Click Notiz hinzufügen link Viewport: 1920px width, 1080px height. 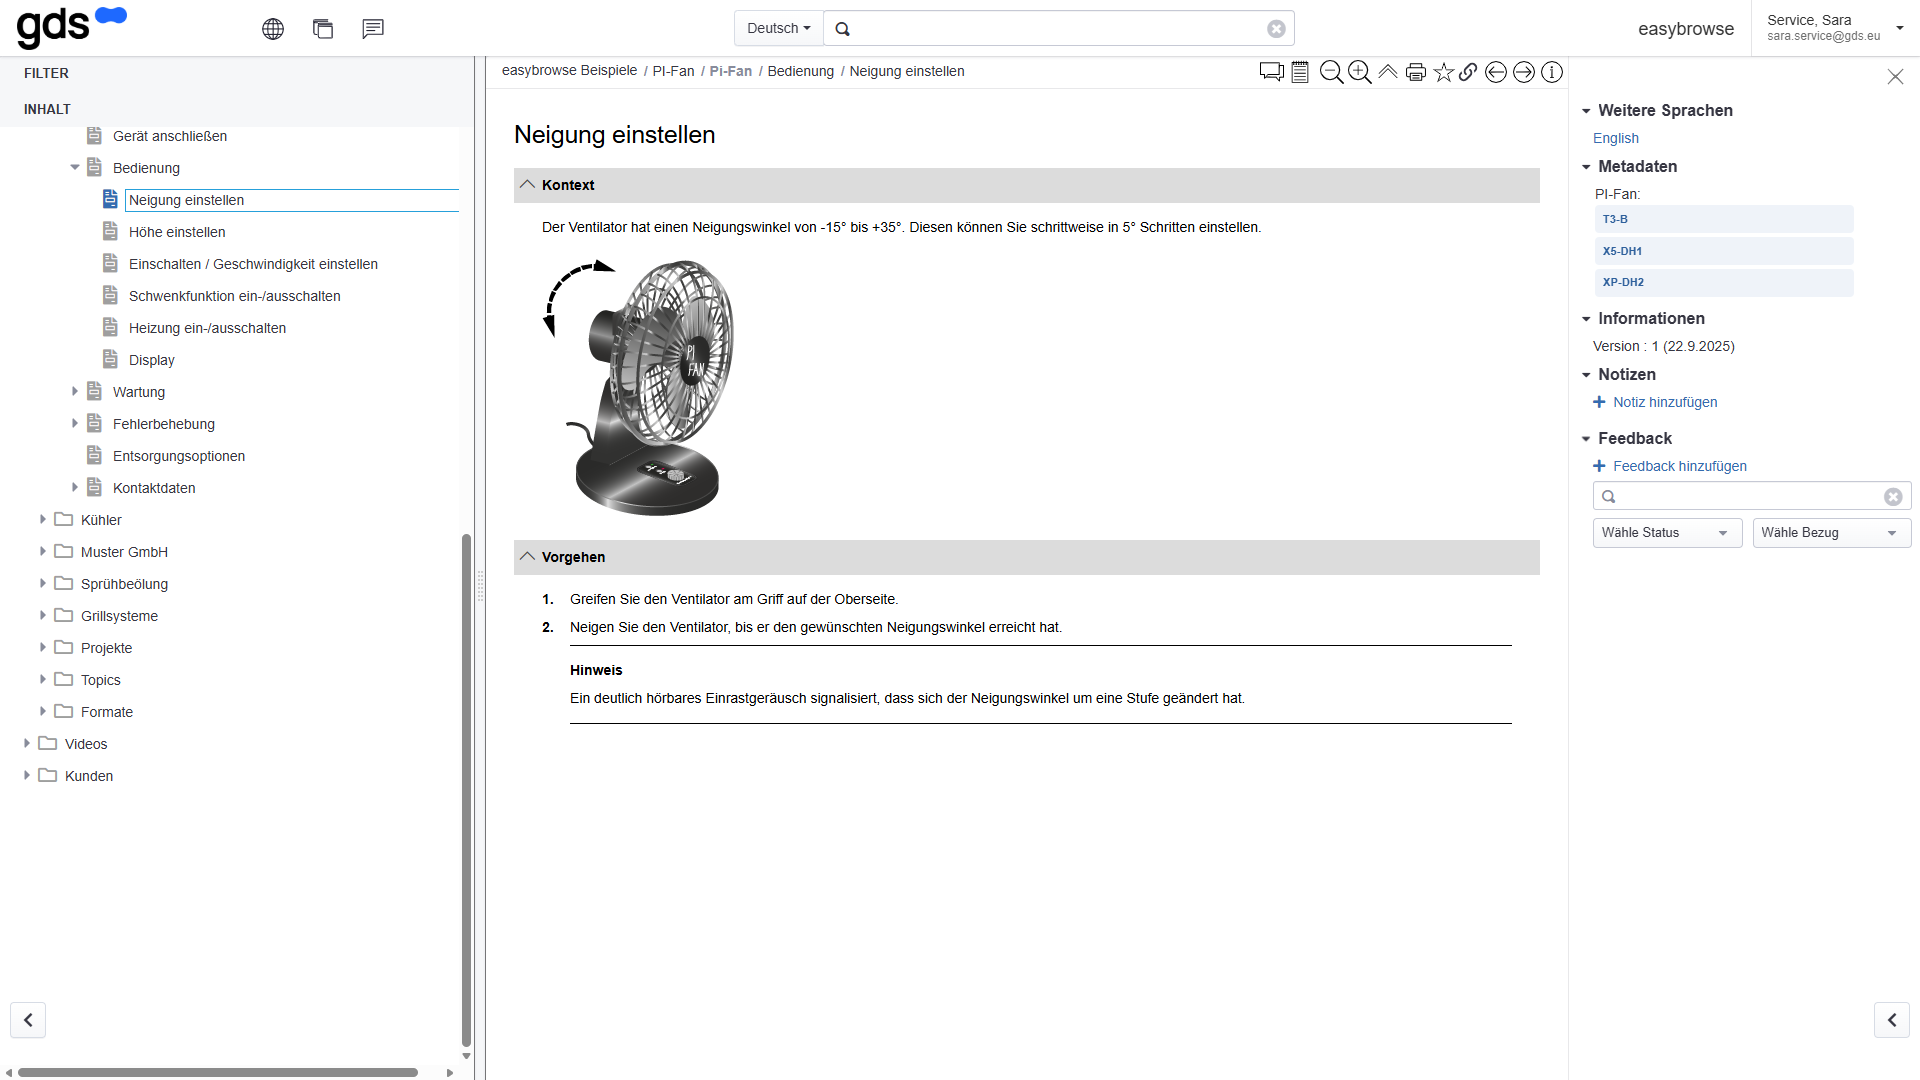pos(1665,402)
